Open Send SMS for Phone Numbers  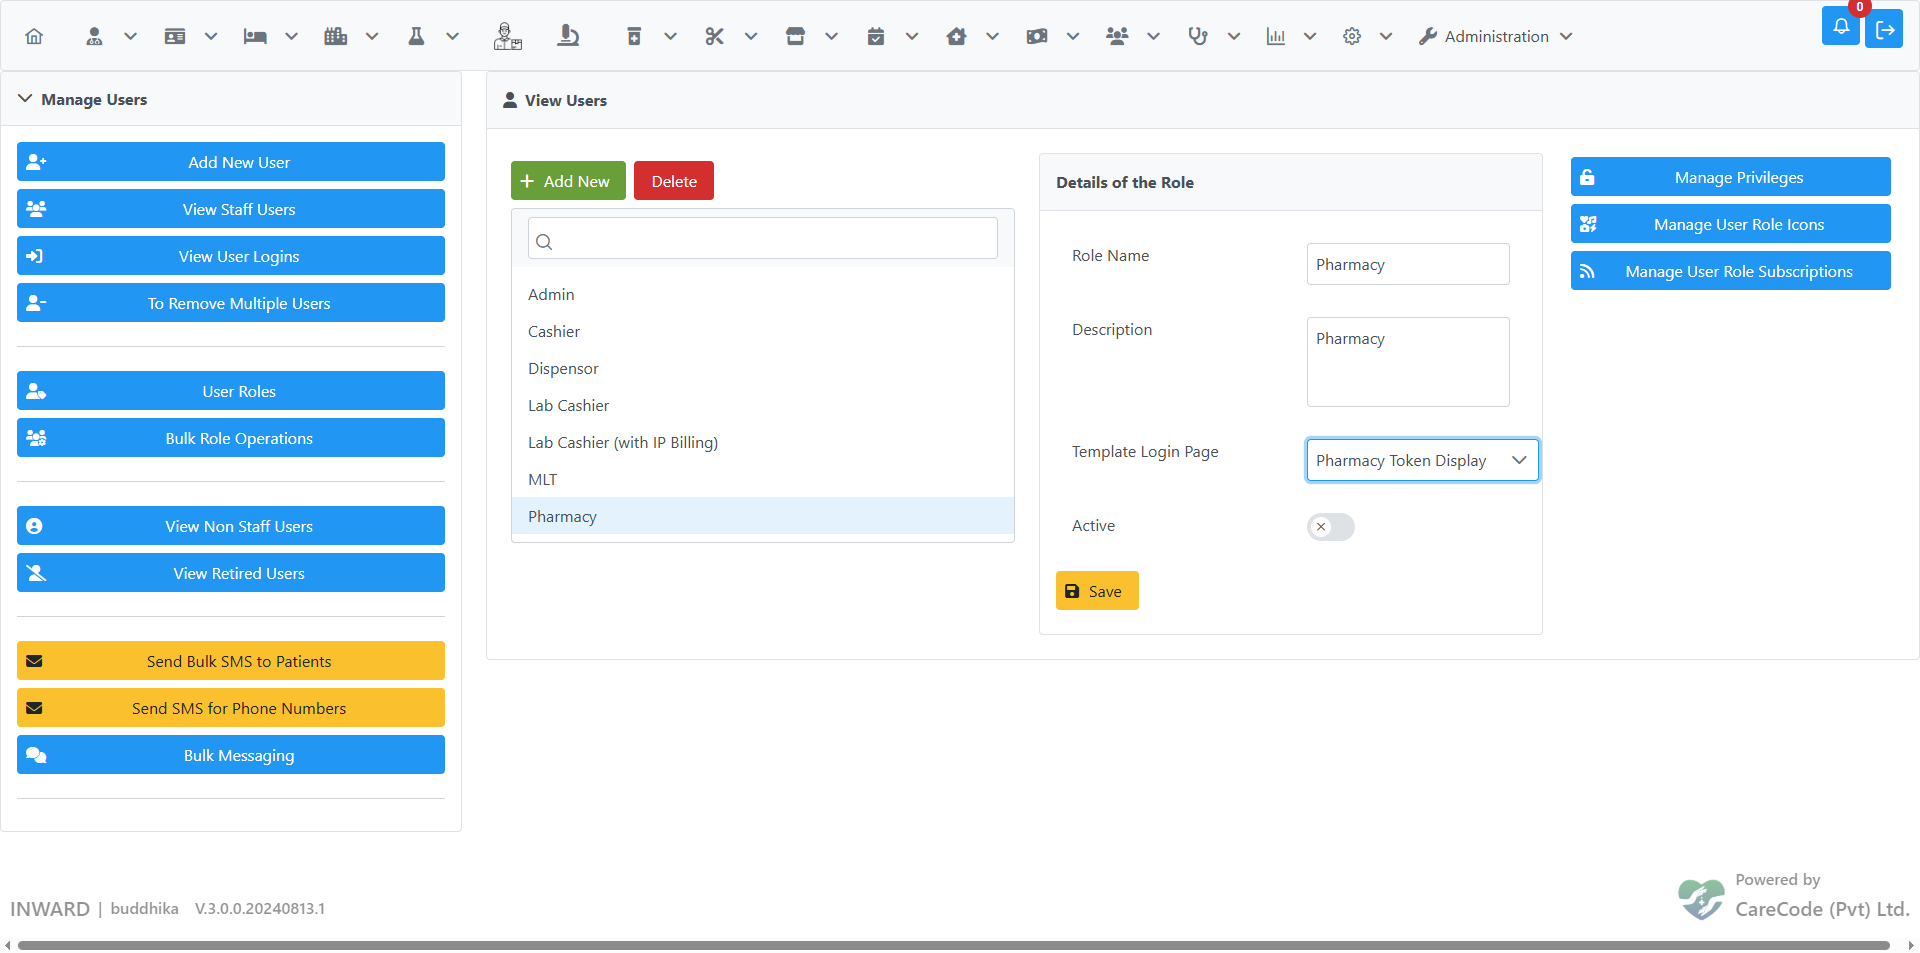click(x=231, y=708)
